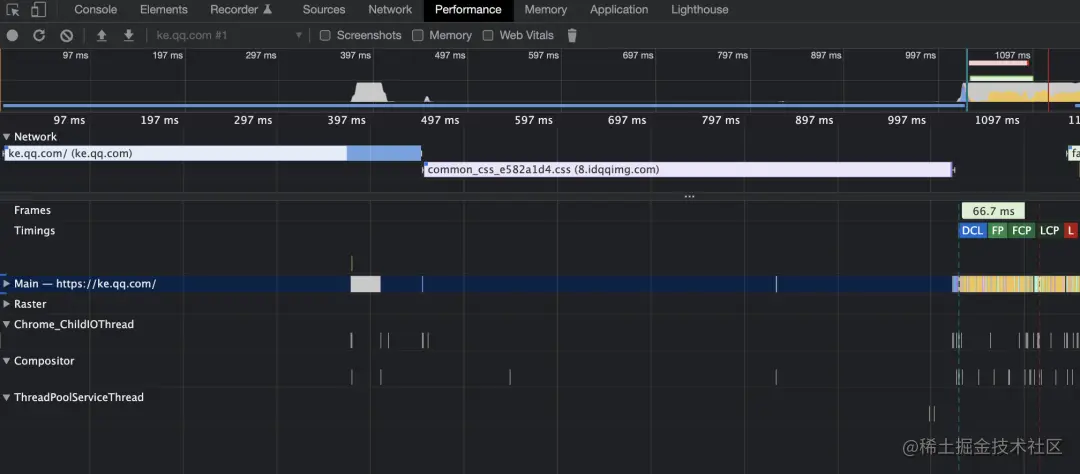Image resolution: width=1080 pixels, height=474 pixels.
Task: Select the common_css_e582a1d4.css request bar
Action: point(687,169)
